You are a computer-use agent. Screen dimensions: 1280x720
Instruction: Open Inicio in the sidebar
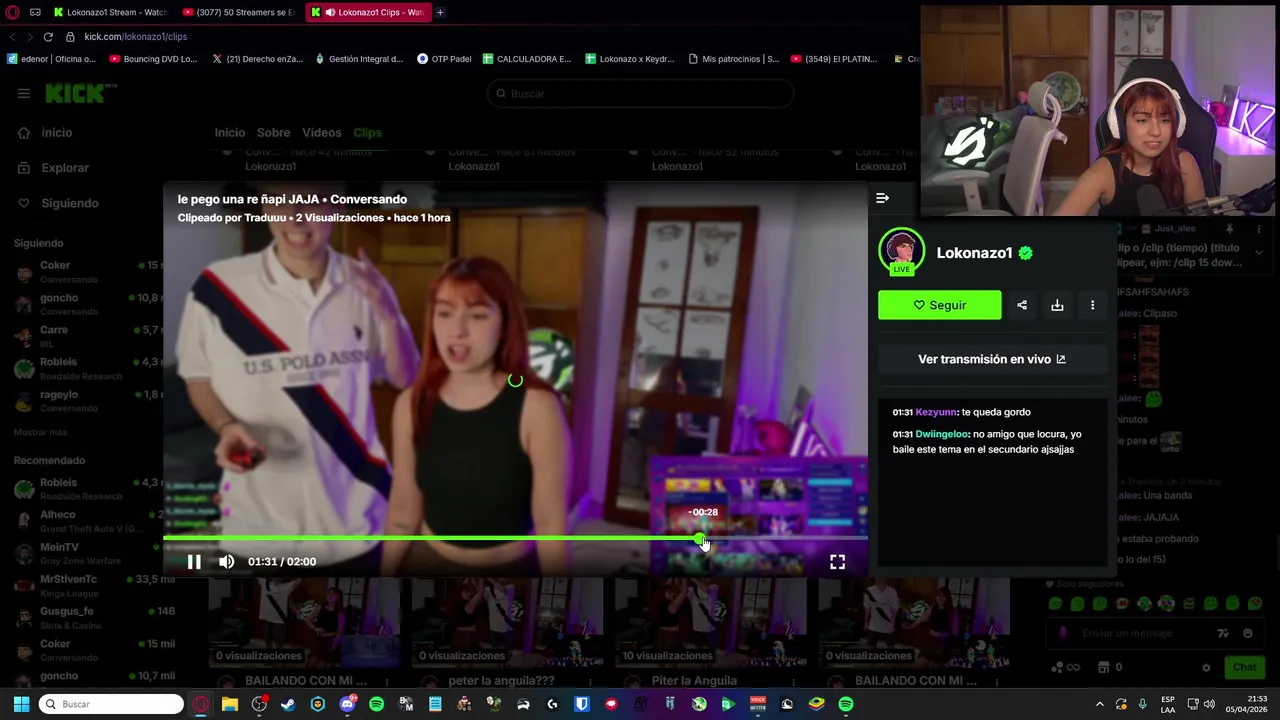click(57, 132)
